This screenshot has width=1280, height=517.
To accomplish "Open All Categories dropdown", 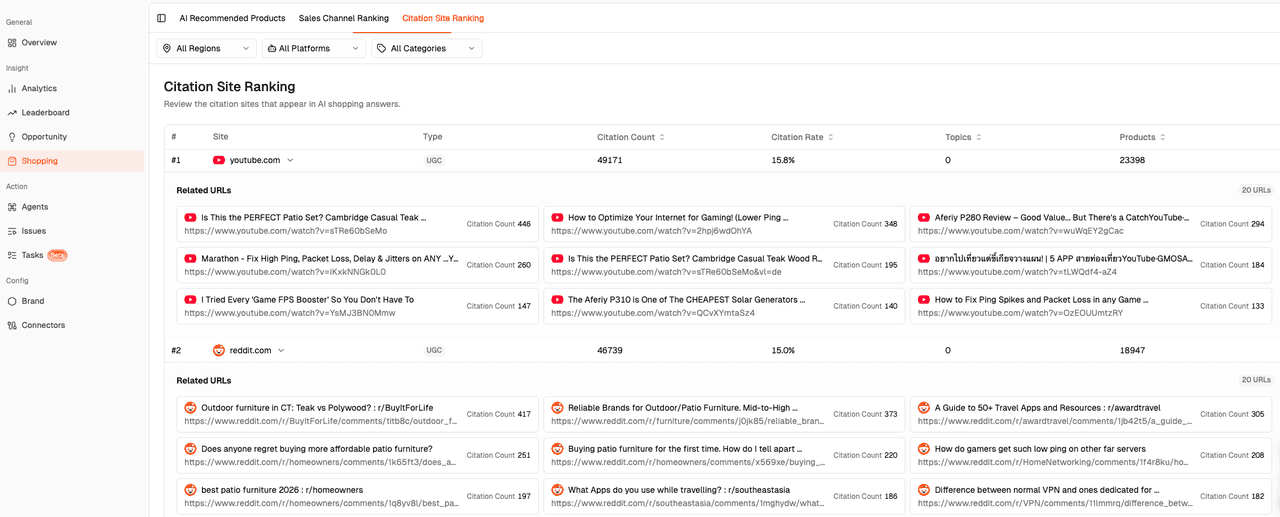I will [x=427, y=48].
